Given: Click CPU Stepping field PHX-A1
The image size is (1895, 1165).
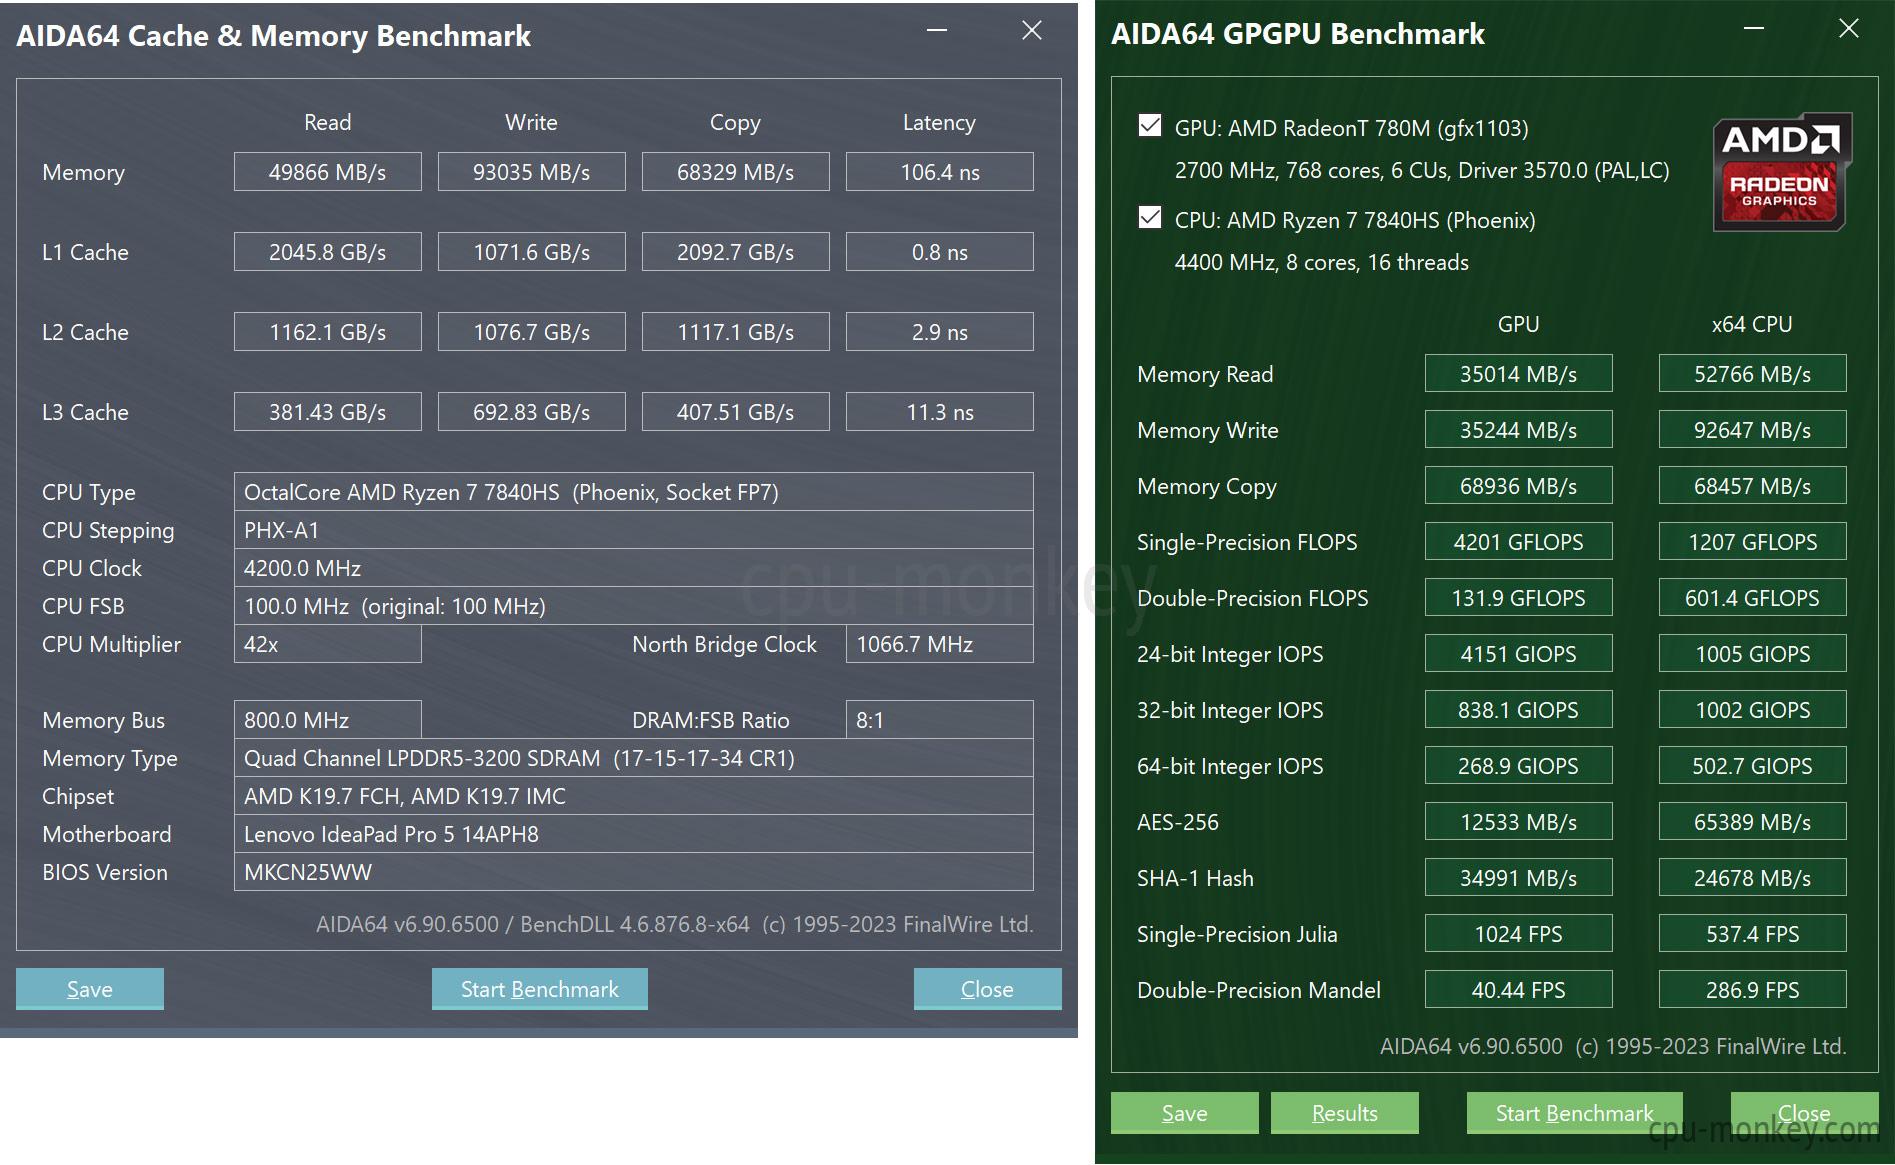Looking at the screenshot, I should coord(634,530).
